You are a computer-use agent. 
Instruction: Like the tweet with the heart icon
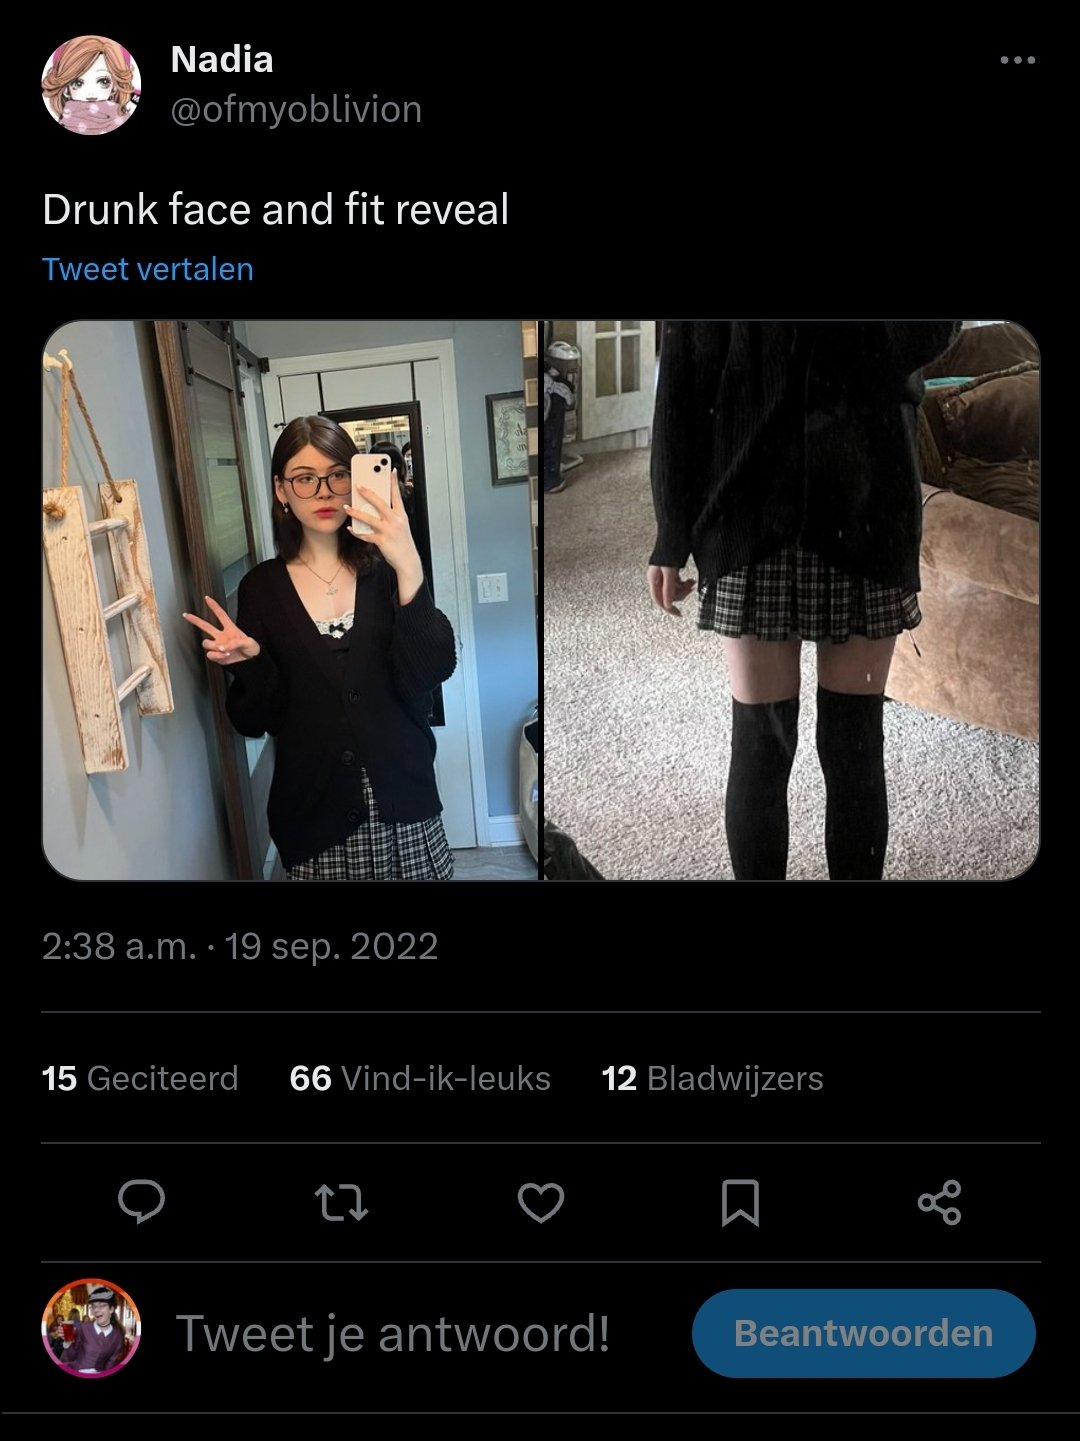pyautogui.click(x=541, y=1202)
